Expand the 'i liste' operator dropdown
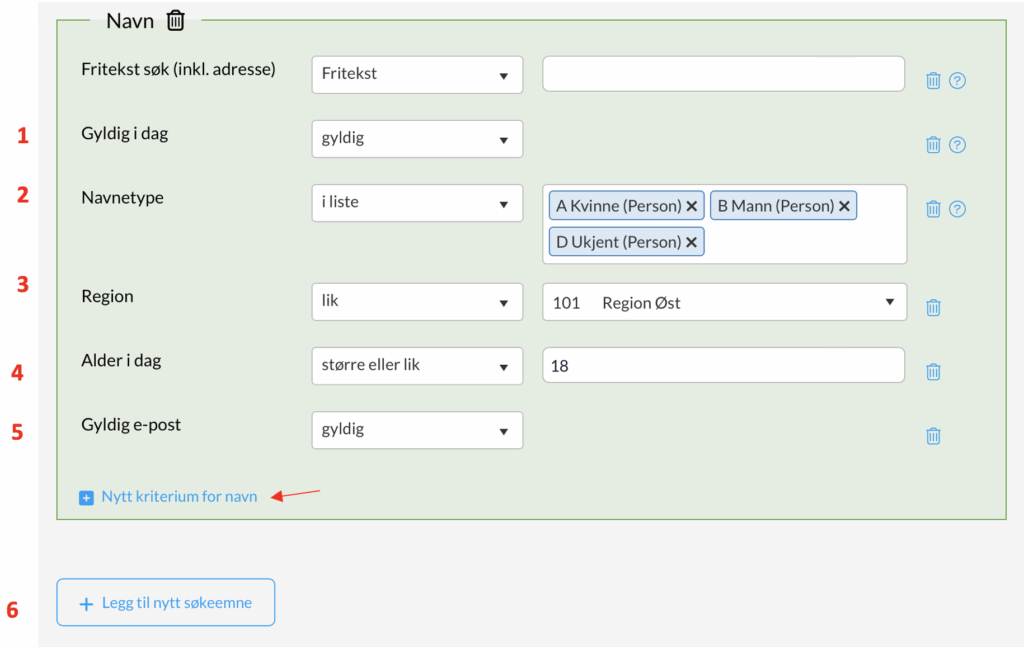Viewport: 1024px width, 649px height. 417,202
